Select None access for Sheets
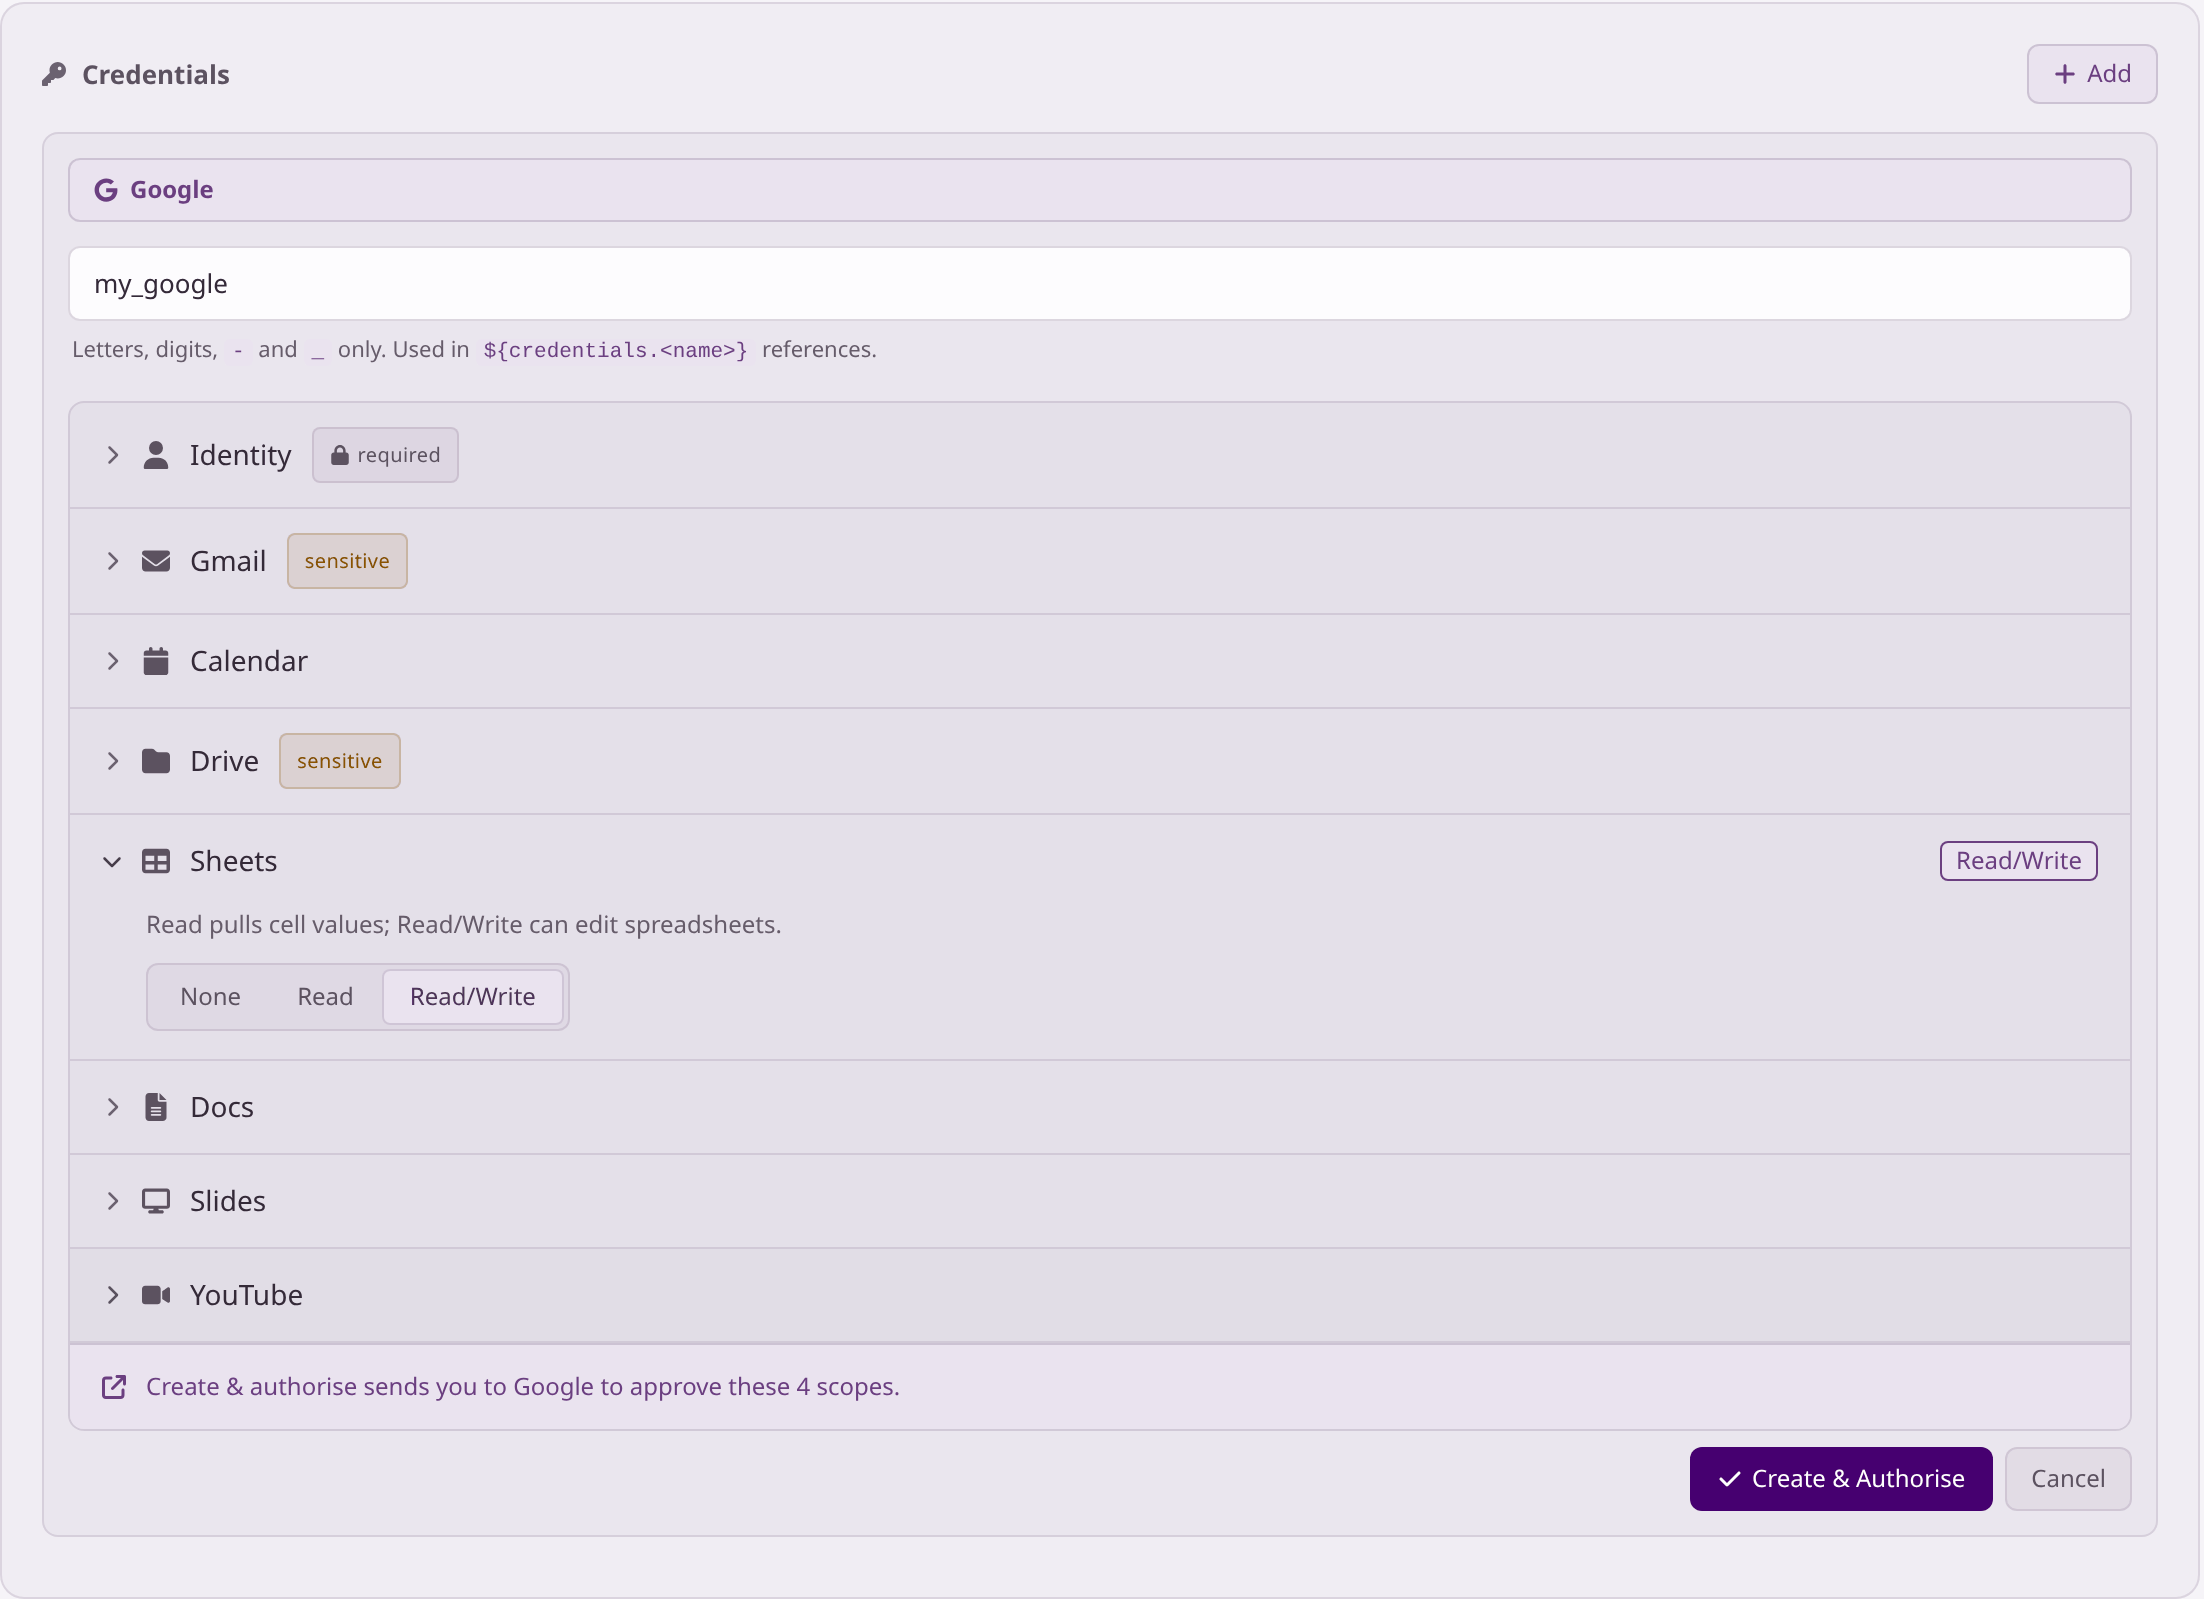The height and width of the screenshot is (1599, 2204). point(211,997)
